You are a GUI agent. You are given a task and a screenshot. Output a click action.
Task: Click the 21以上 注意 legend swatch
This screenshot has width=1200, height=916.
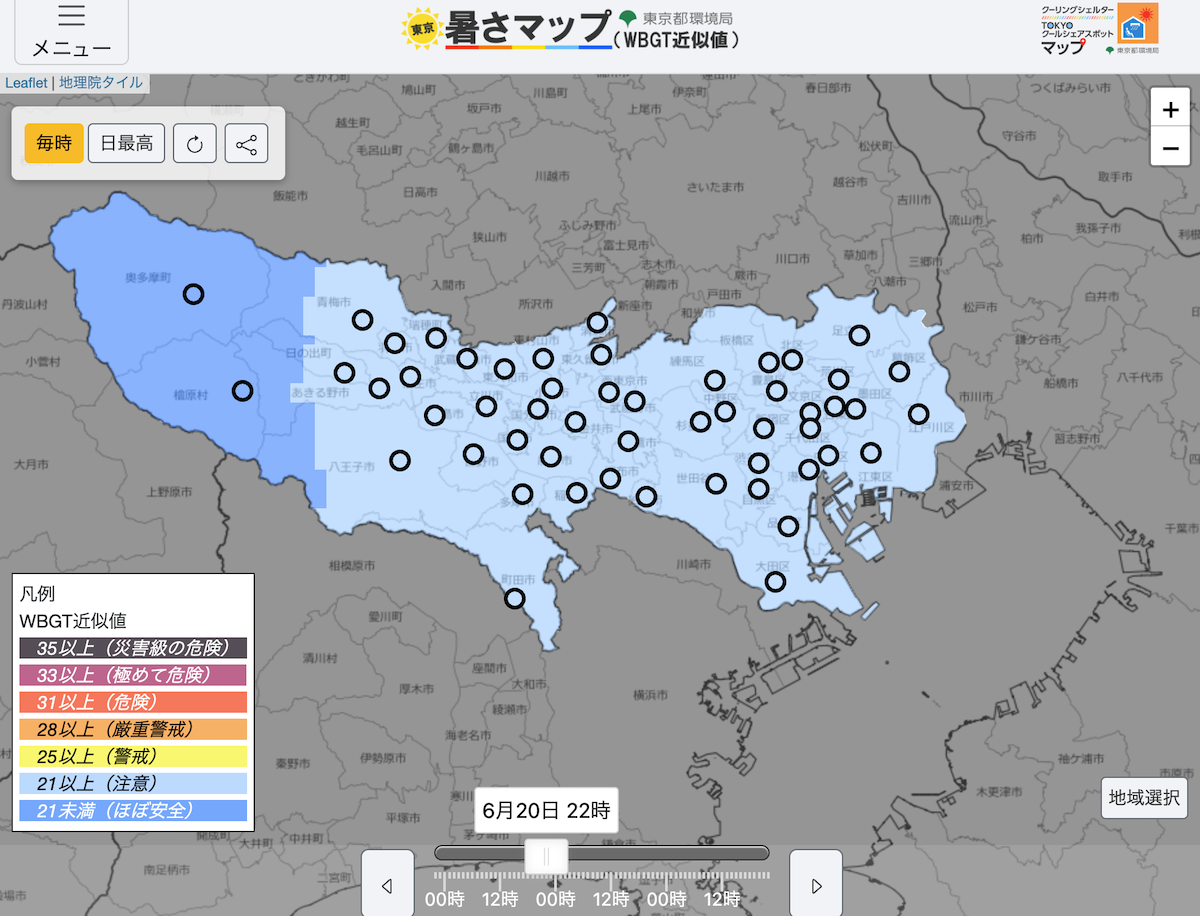(133, 783)
